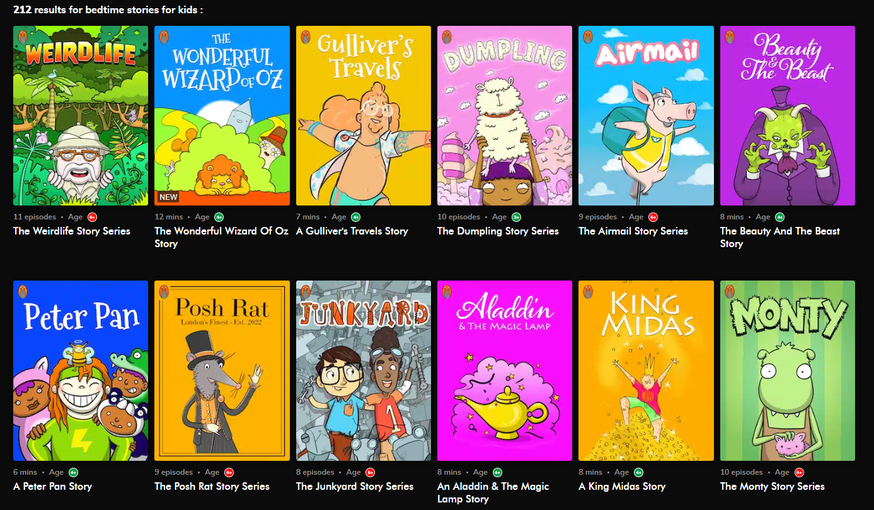Image resolution: width=874 pixels, height=510 pixels.
Task: Open the Monty cover thumbnail
Action: (x=787, y=371)
